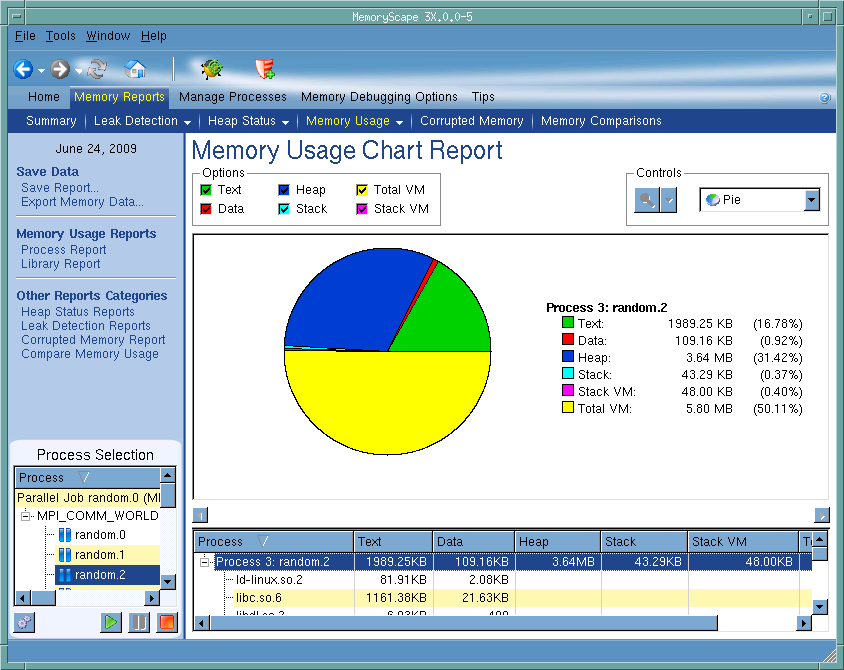This screenshot has width=844, height=670.
Task: Uncheck the Text option checkbox
Action: coord(206,190)
